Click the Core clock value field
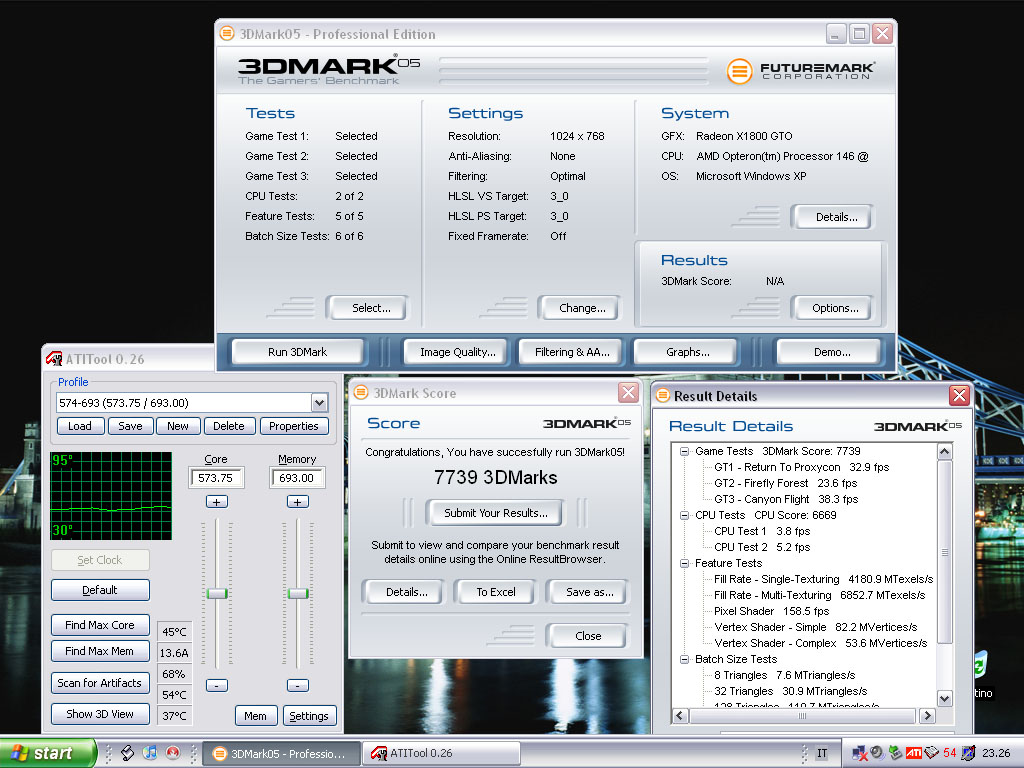Image resolution: width=1024 pixels, height=768 pixels. point(216,478)
